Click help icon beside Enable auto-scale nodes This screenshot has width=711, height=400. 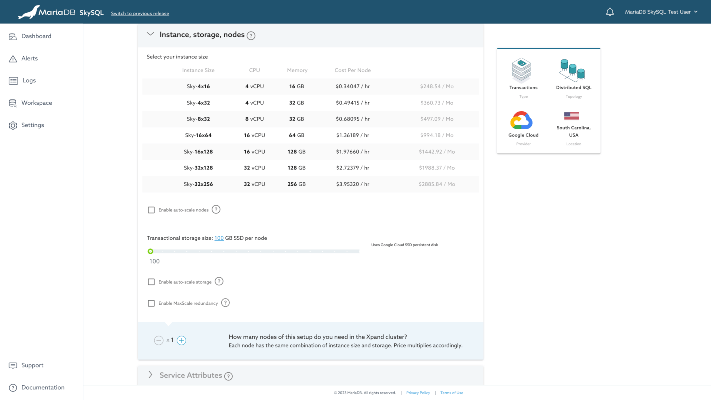coord(216,209)
